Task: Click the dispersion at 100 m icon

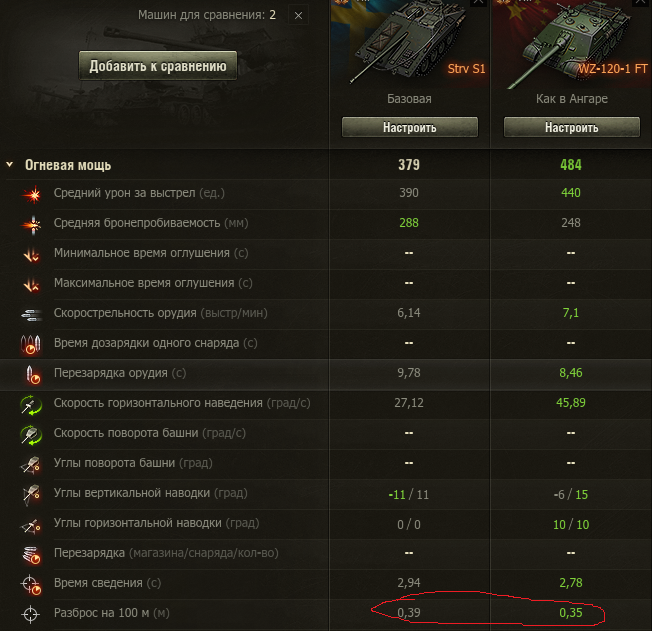Action: [x=30, y=613]
